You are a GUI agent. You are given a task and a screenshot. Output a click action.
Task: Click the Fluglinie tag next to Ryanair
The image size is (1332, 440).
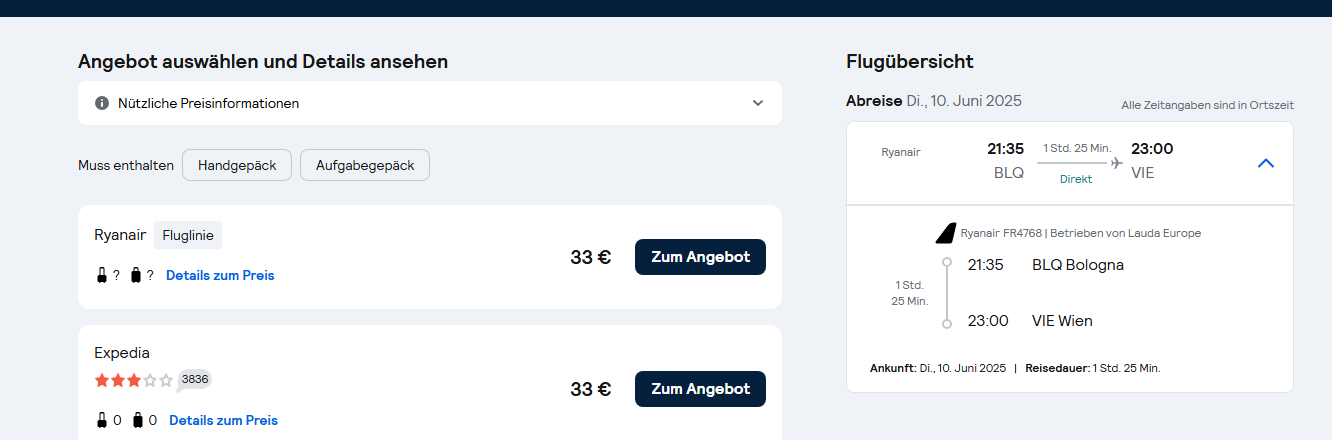coord(188,235)
